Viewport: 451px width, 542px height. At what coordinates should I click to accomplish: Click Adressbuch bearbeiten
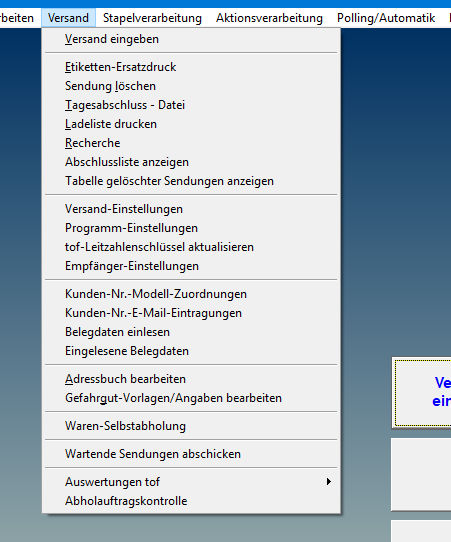tap(191, 379)
